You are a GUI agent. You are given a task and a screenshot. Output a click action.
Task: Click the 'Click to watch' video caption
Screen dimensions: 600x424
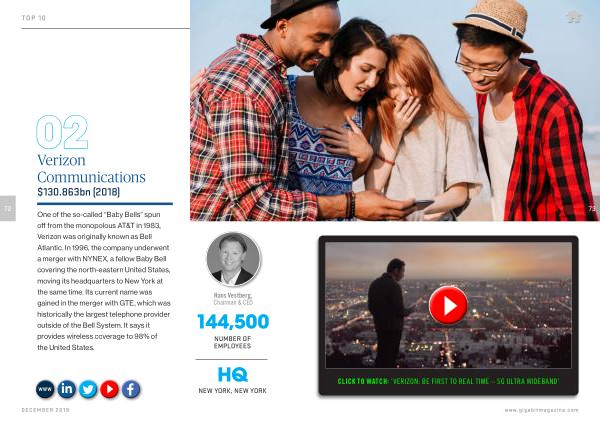pos(448,381)
